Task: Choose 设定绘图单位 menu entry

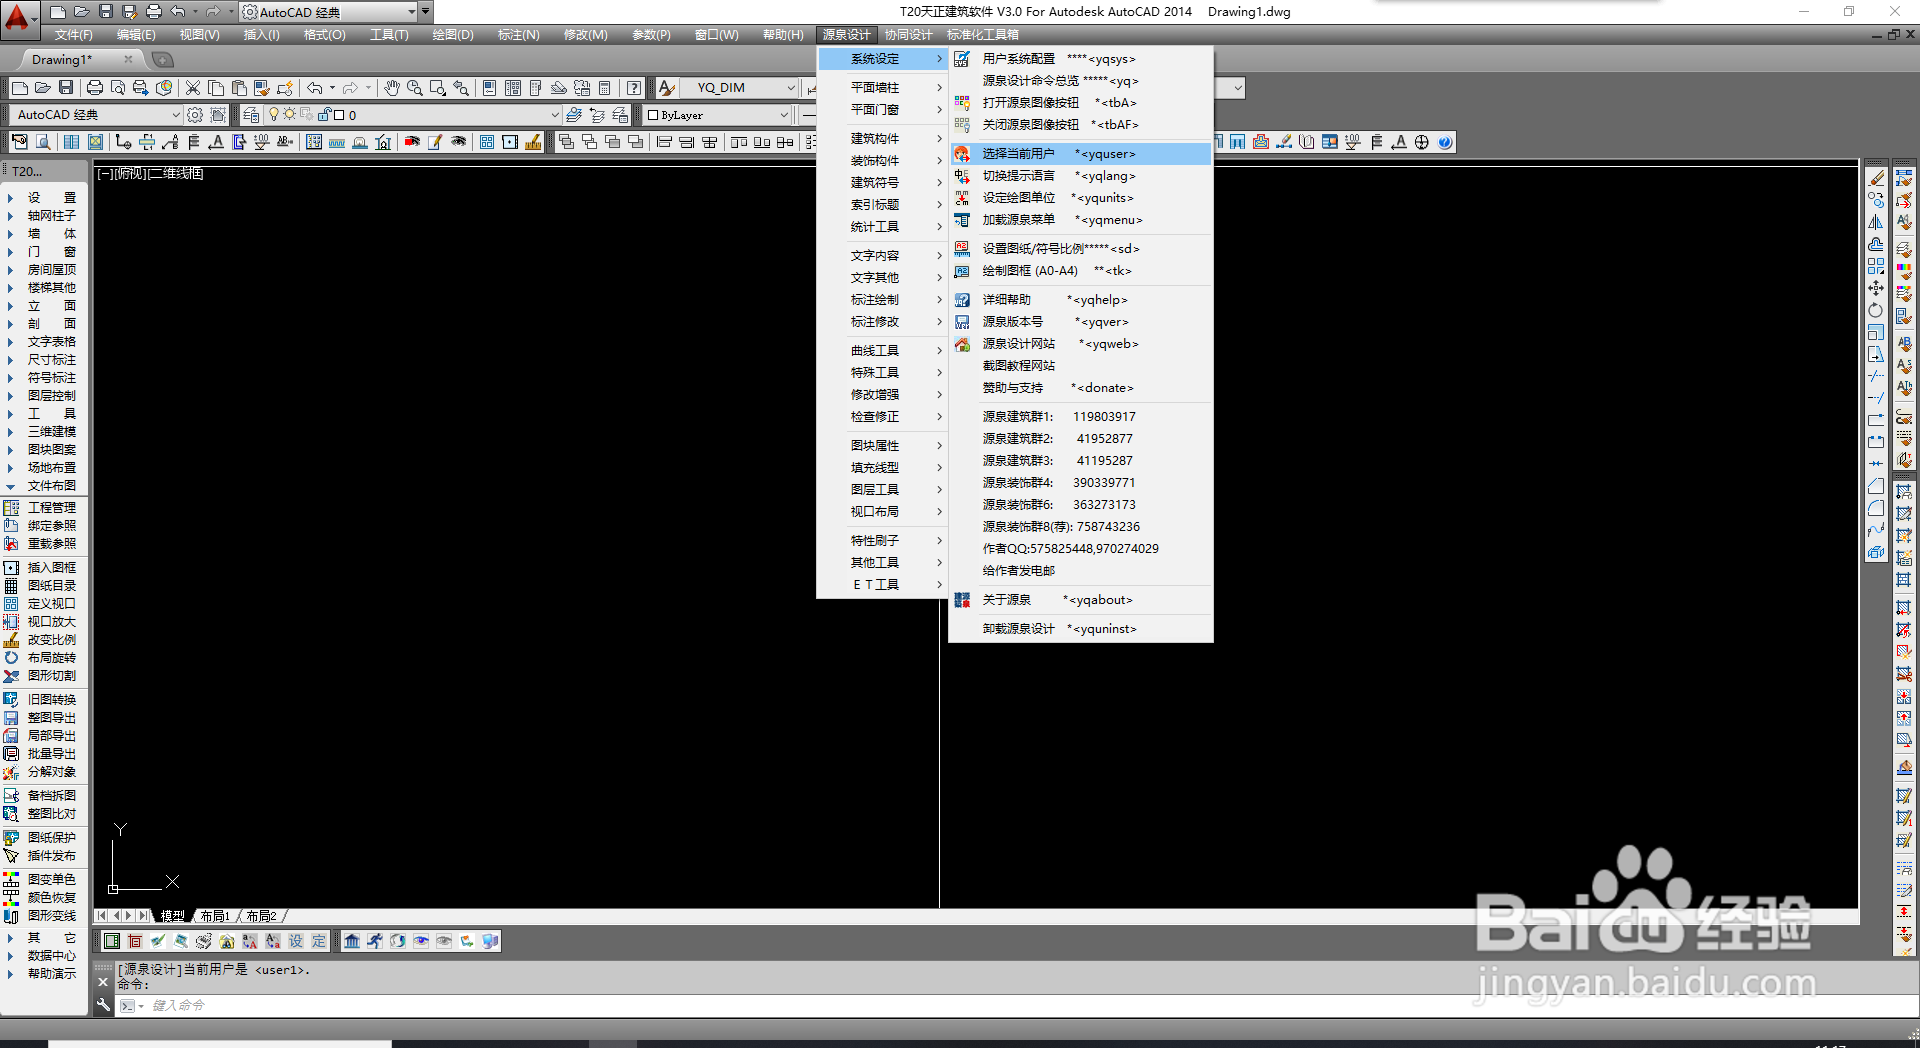Action: tap(1080, 198)
